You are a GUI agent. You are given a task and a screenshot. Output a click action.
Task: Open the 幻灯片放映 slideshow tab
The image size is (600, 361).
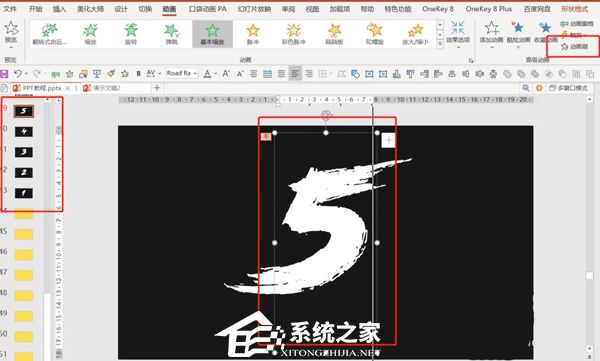[x=254, y=8]
